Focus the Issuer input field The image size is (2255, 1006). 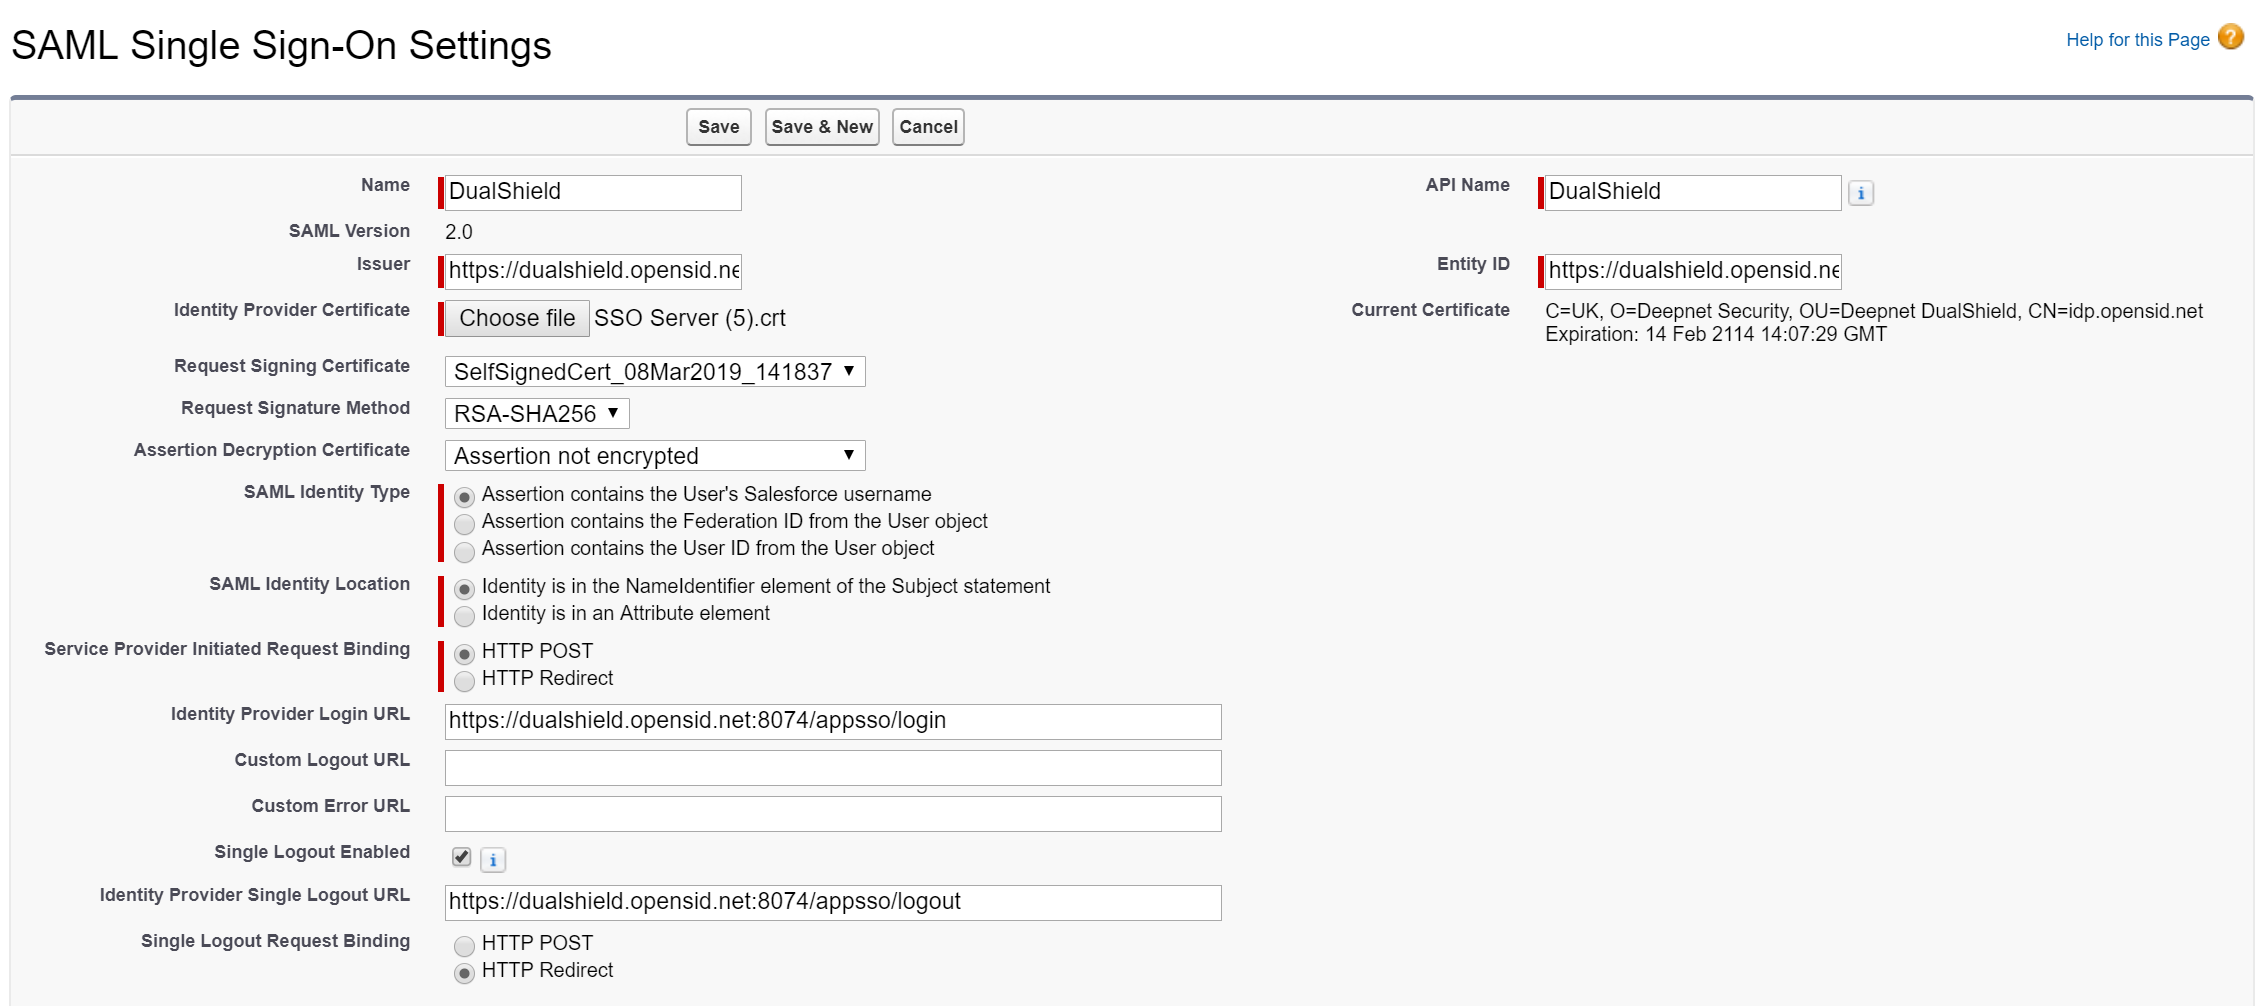[593, 271]
